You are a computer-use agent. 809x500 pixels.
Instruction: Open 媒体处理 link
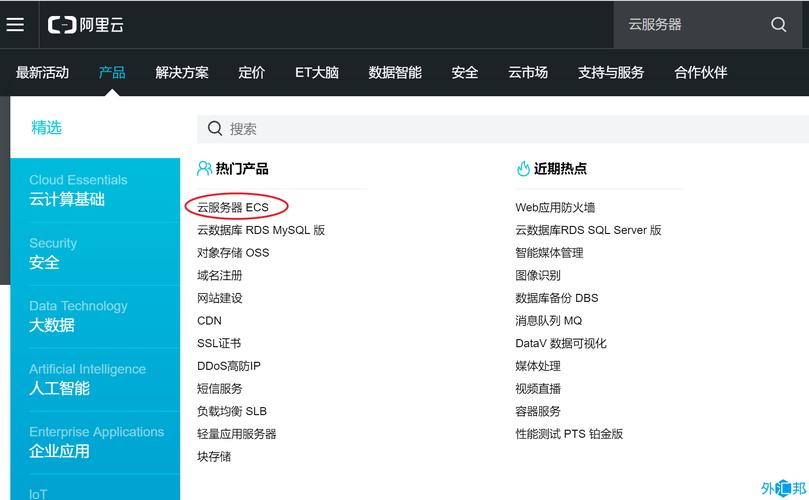pos(538,366)
